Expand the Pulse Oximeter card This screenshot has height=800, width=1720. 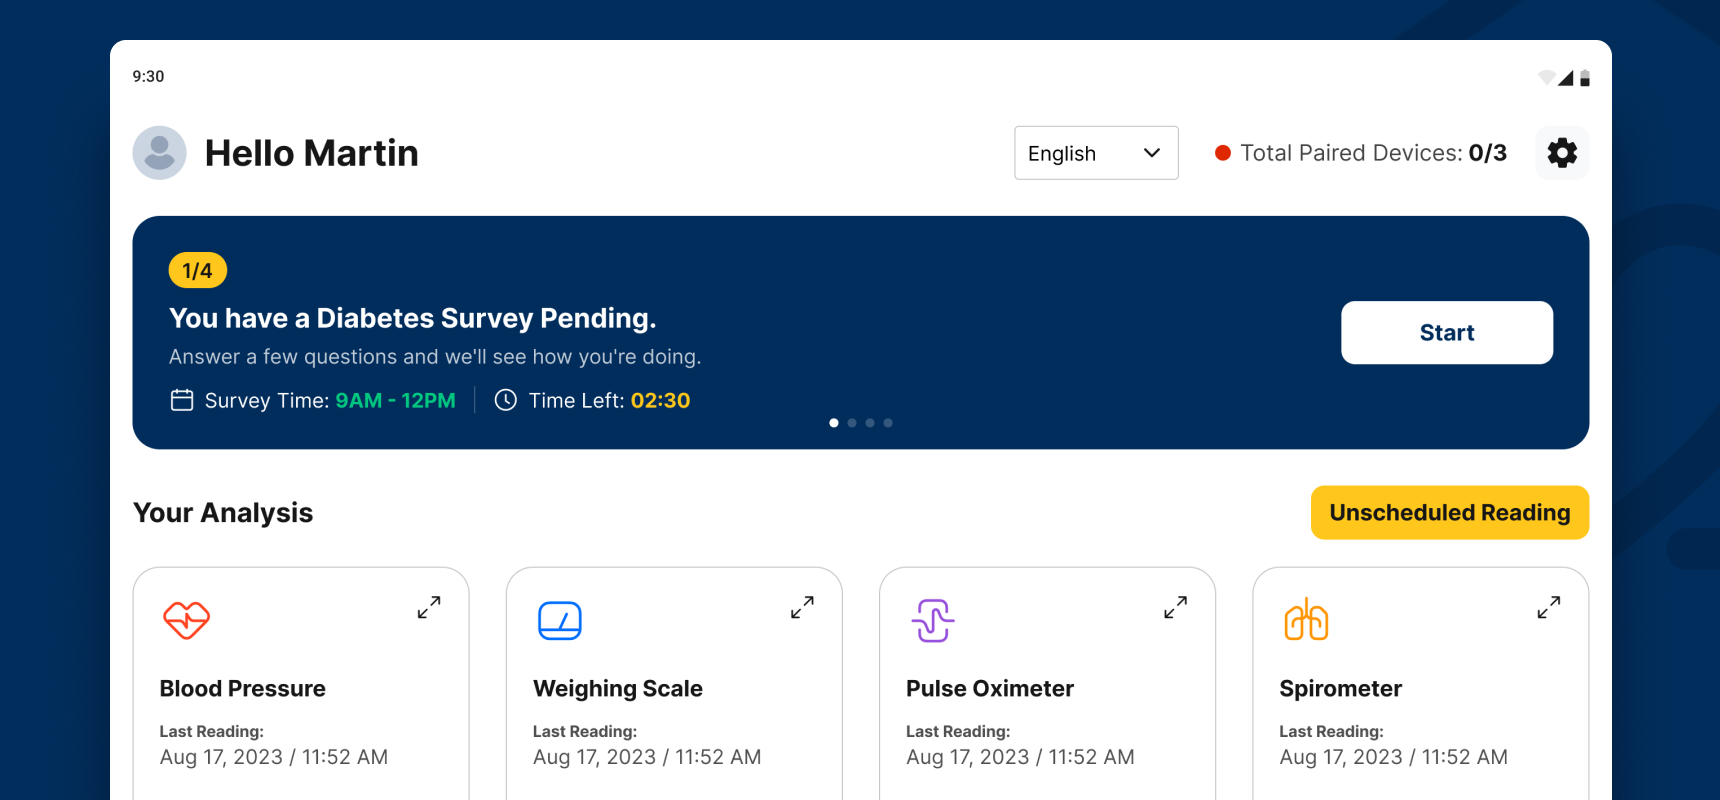(x=1175, y=607)
